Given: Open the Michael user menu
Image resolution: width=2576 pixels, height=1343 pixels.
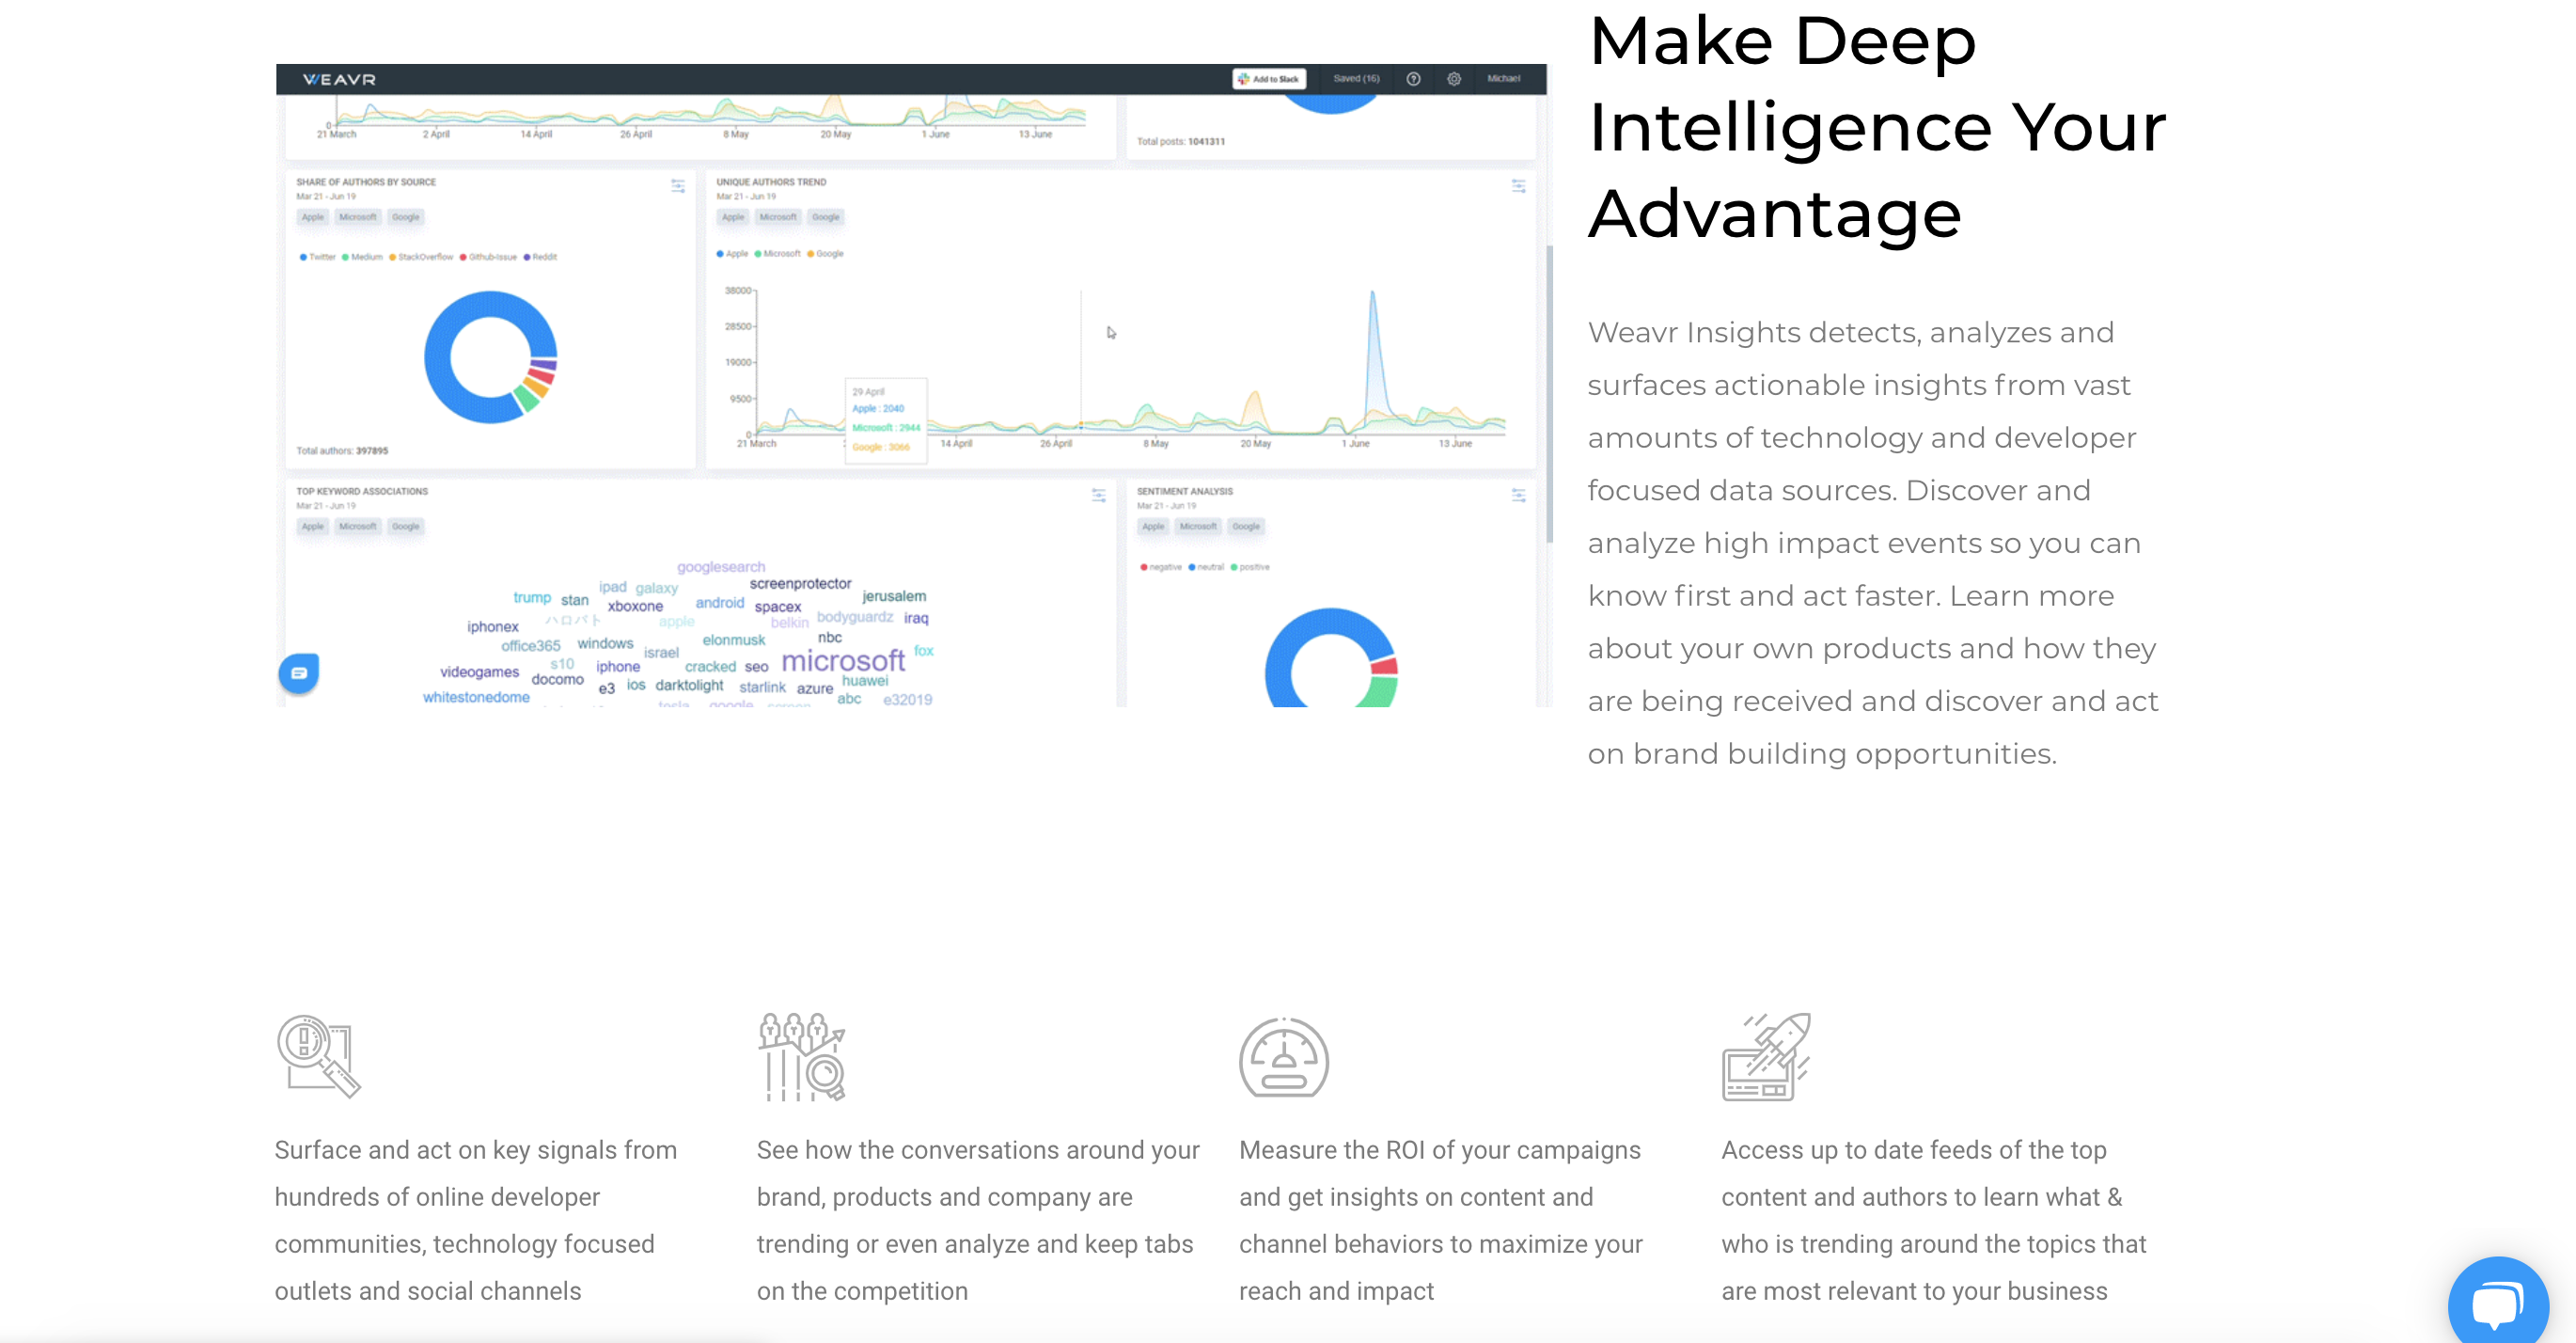Looking at the screenshot, I should click(x=1502, y=79).
